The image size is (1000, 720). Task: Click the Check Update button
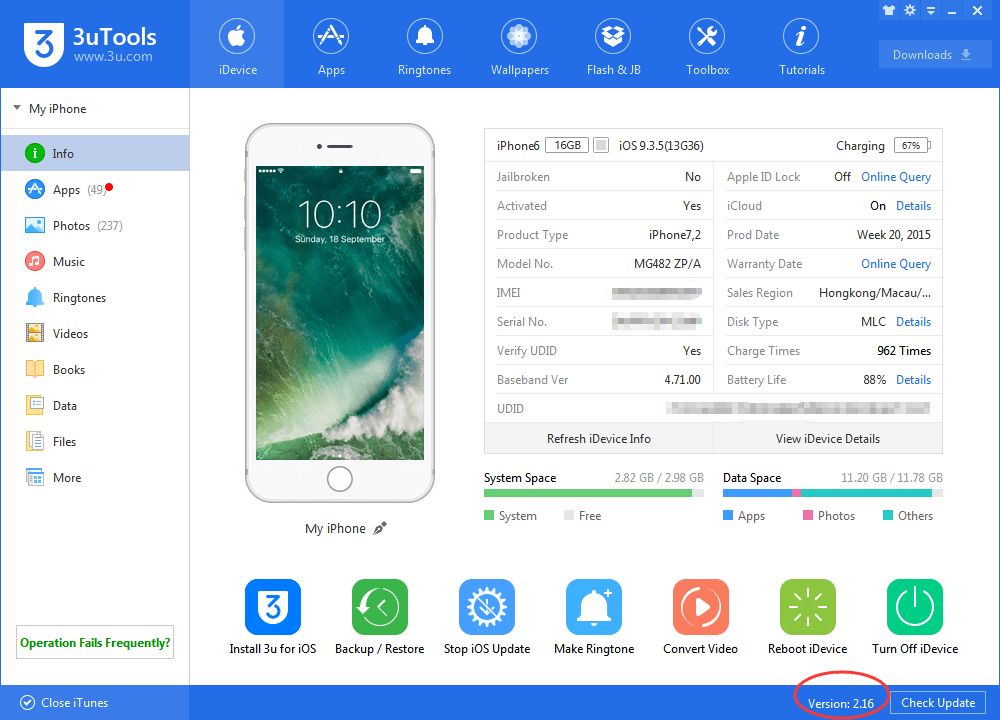click(x=937, y=702)
